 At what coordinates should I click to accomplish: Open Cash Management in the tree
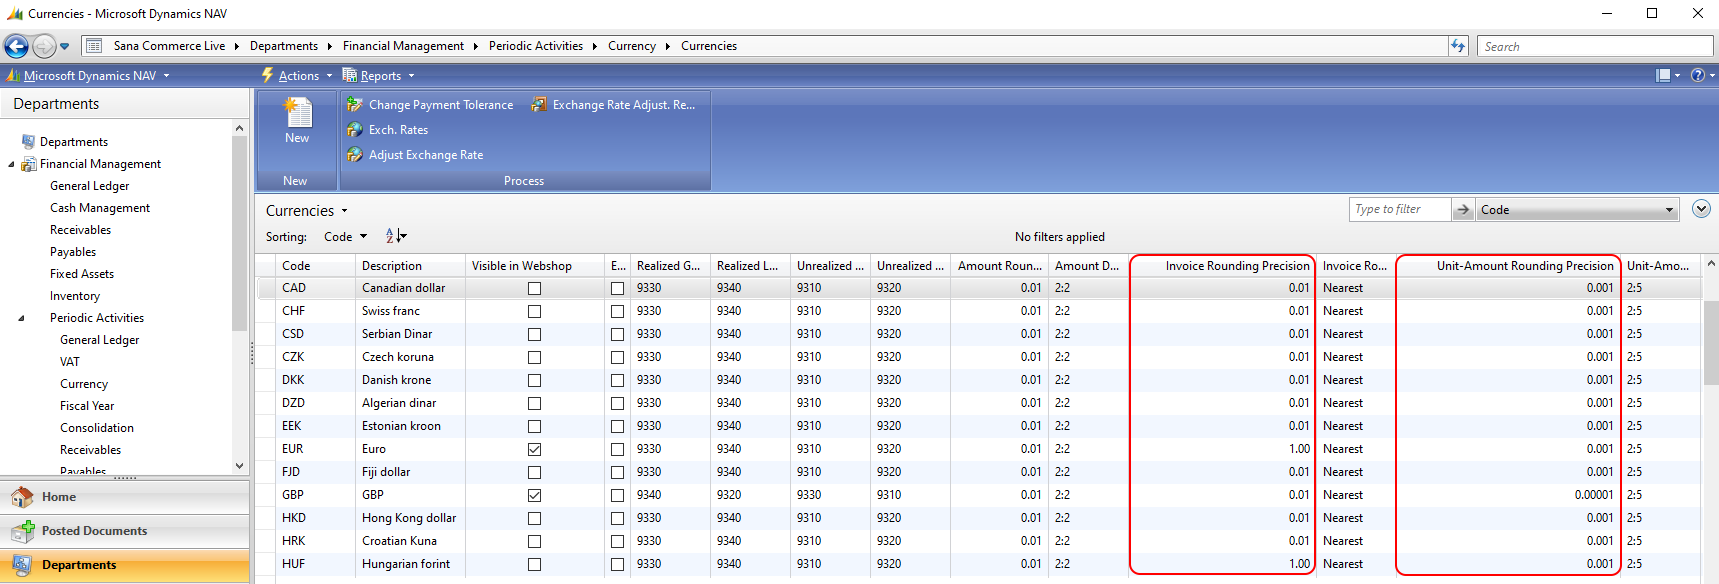point(100,208)
